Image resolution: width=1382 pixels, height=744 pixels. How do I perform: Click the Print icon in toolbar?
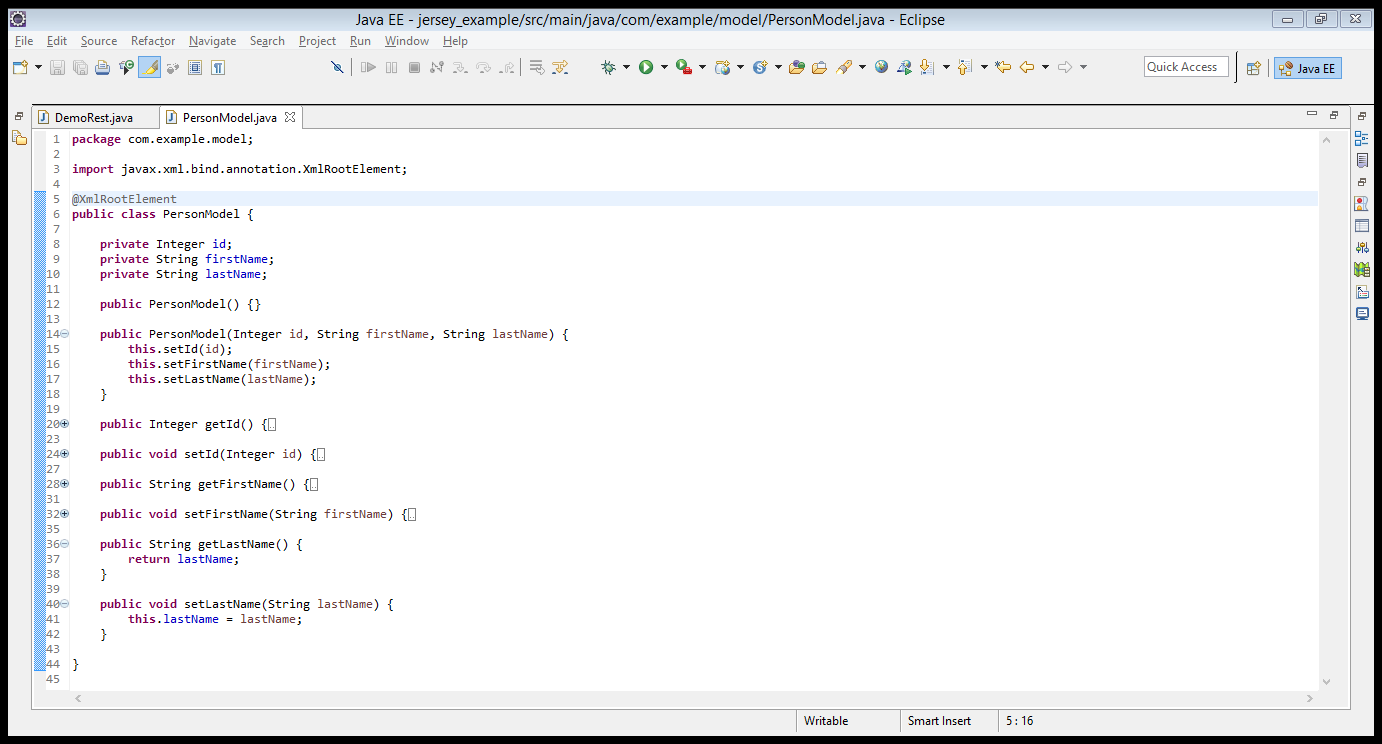(101, 67)
